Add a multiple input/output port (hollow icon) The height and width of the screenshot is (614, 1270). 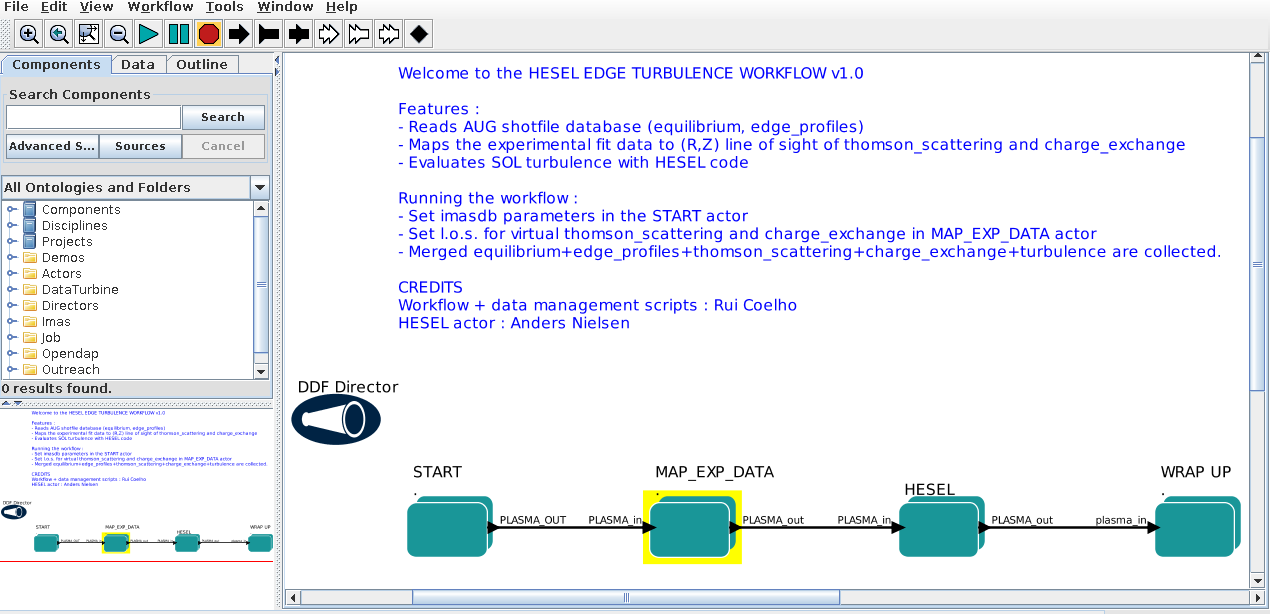pyautogui.click(x=389, y=34)
